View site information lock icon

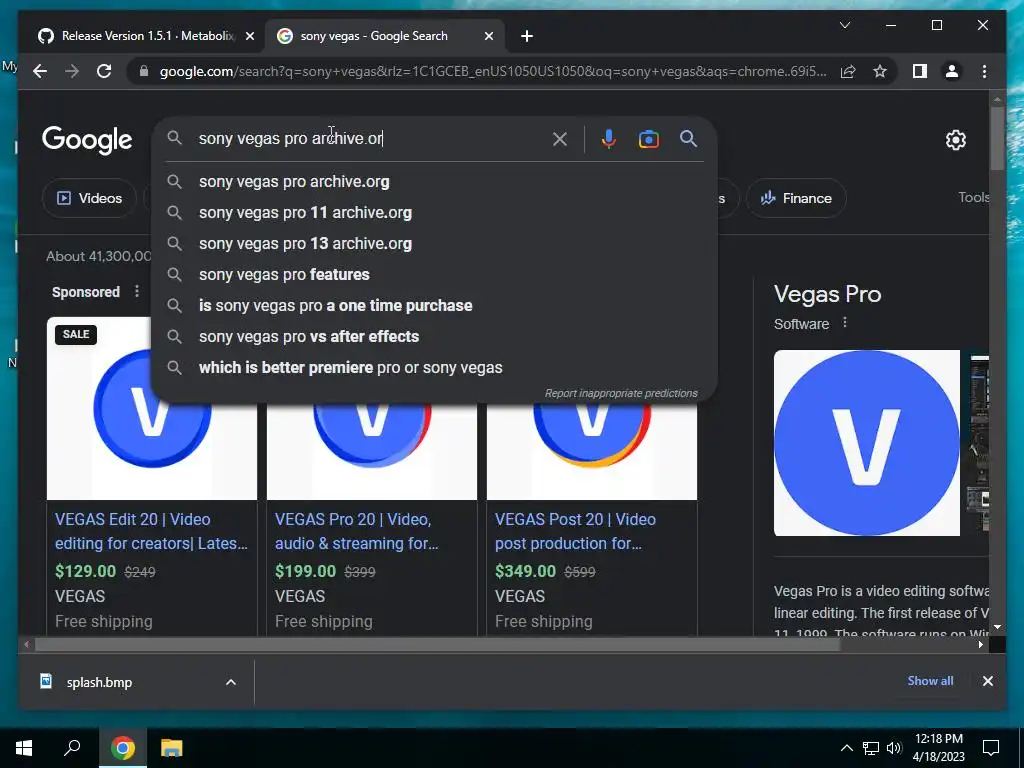(144, 71)
